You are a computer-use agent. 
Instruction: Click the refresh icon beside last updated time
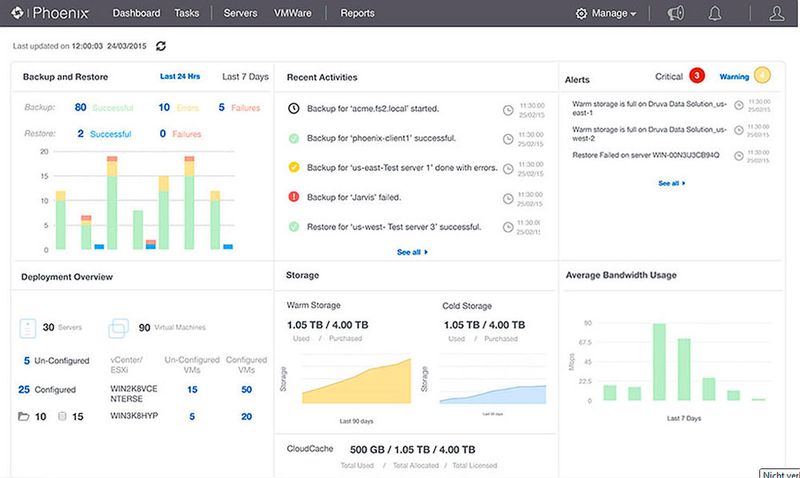tap(161, 46)
